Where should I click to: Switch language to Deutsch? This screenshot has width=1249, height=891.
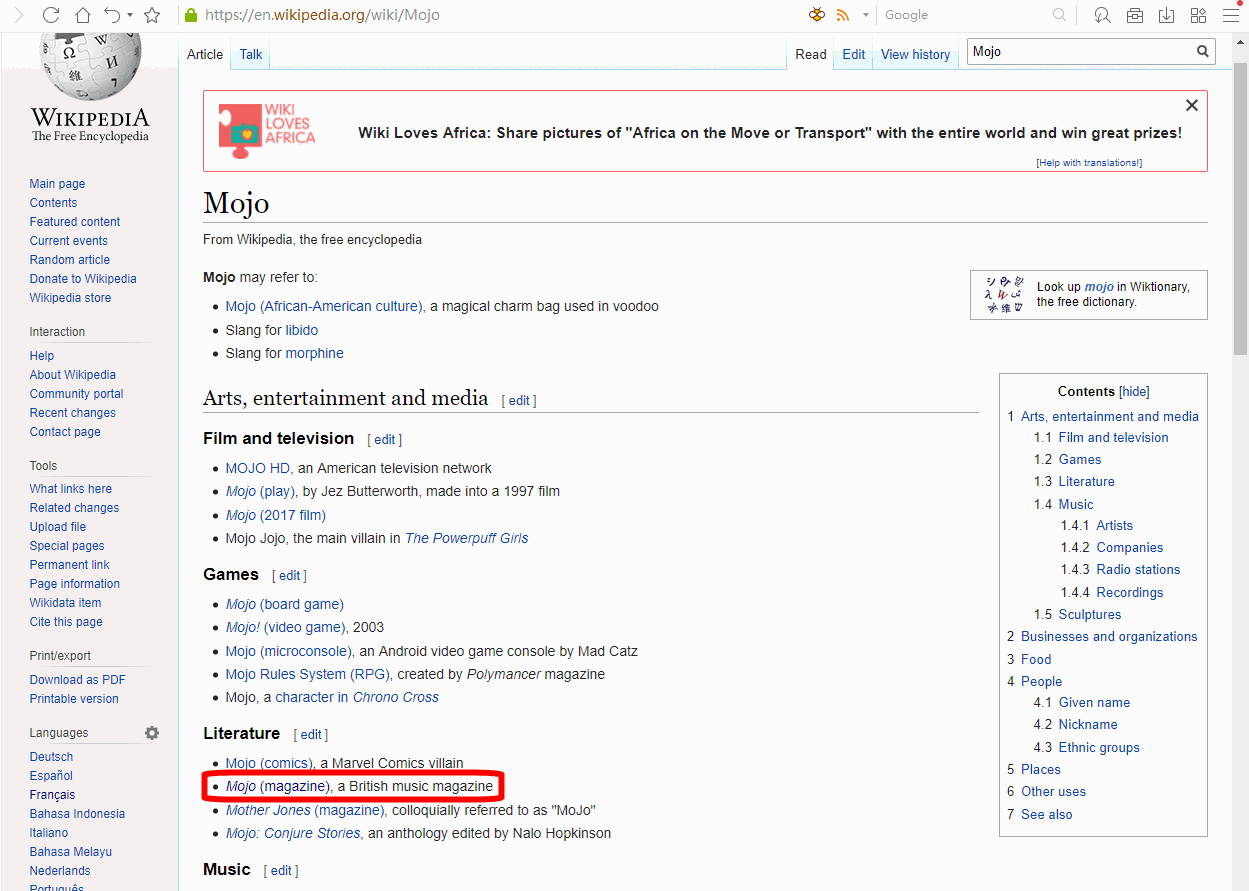click(51, 757)
